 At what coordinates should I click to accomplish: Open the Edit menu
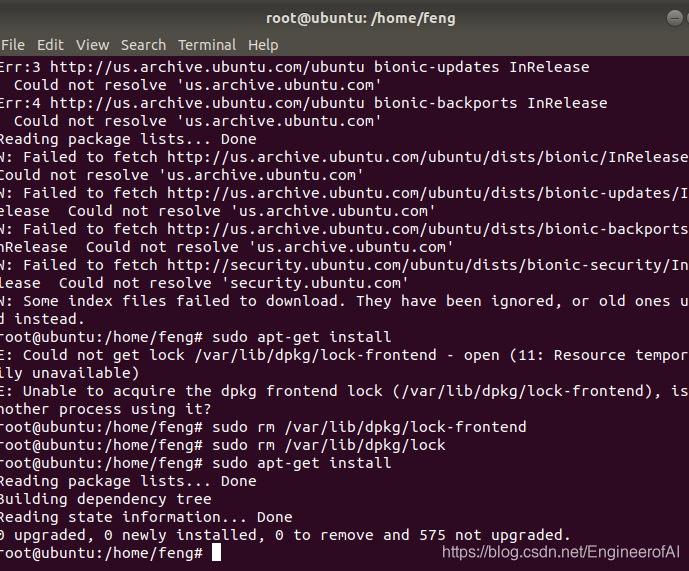(50, 45)
